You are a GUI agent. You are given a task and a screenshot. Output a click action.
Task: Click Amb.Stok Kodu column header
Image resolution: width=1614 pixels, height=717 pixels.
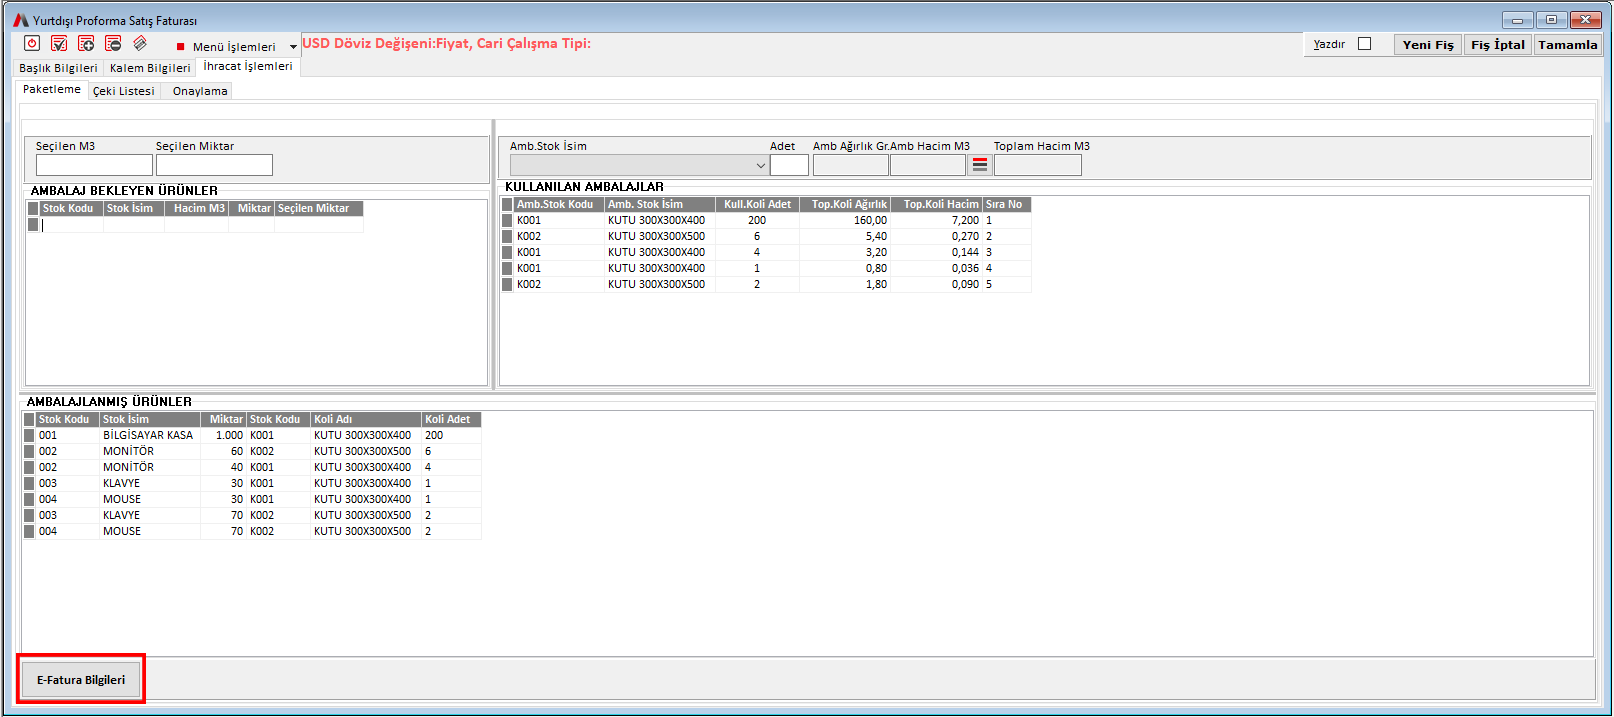pyautogui.click(x=558, y=205)
